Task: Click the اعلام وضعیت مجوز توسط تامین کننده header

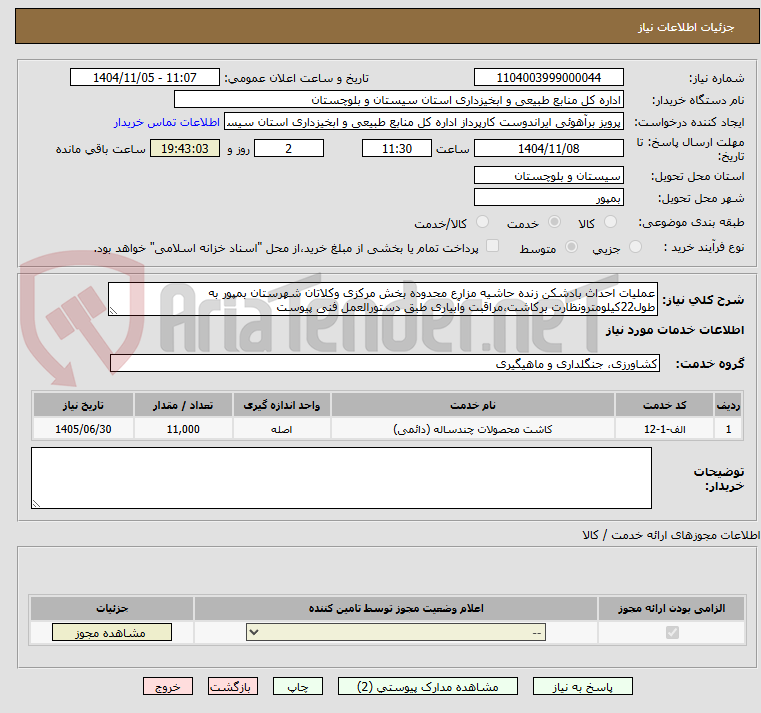Action: coord(396,608)
